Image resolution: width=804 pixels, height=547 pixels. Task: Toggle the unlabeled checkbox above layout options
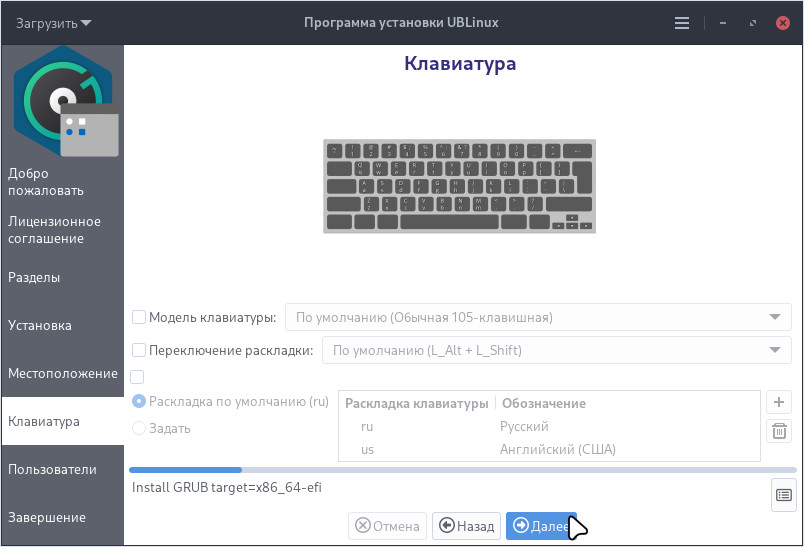click(x=137, y=377)
